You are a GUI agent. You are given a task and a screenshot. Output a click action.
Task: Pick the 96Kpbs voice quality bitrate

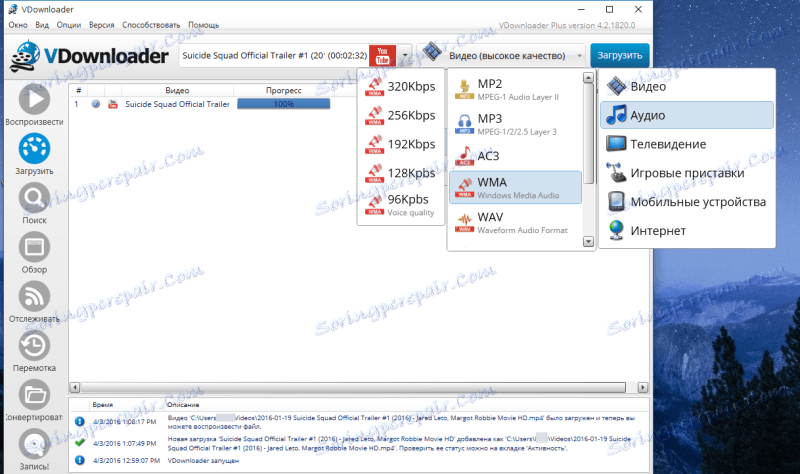pos(401,205)
